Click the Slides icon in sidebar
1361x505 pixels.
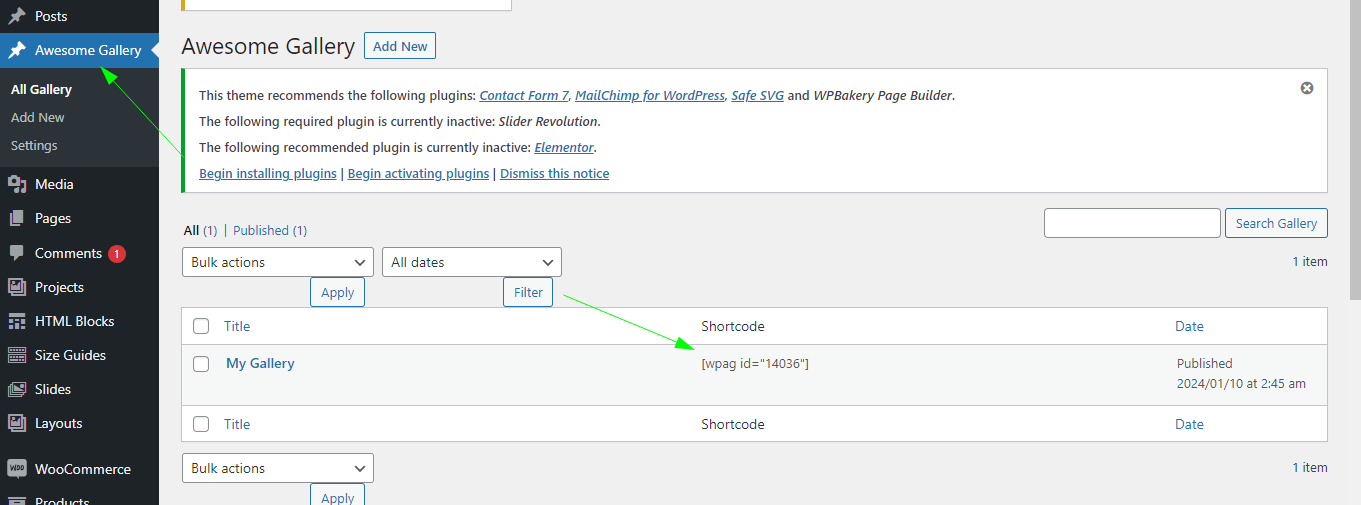(x=17, y=389)
